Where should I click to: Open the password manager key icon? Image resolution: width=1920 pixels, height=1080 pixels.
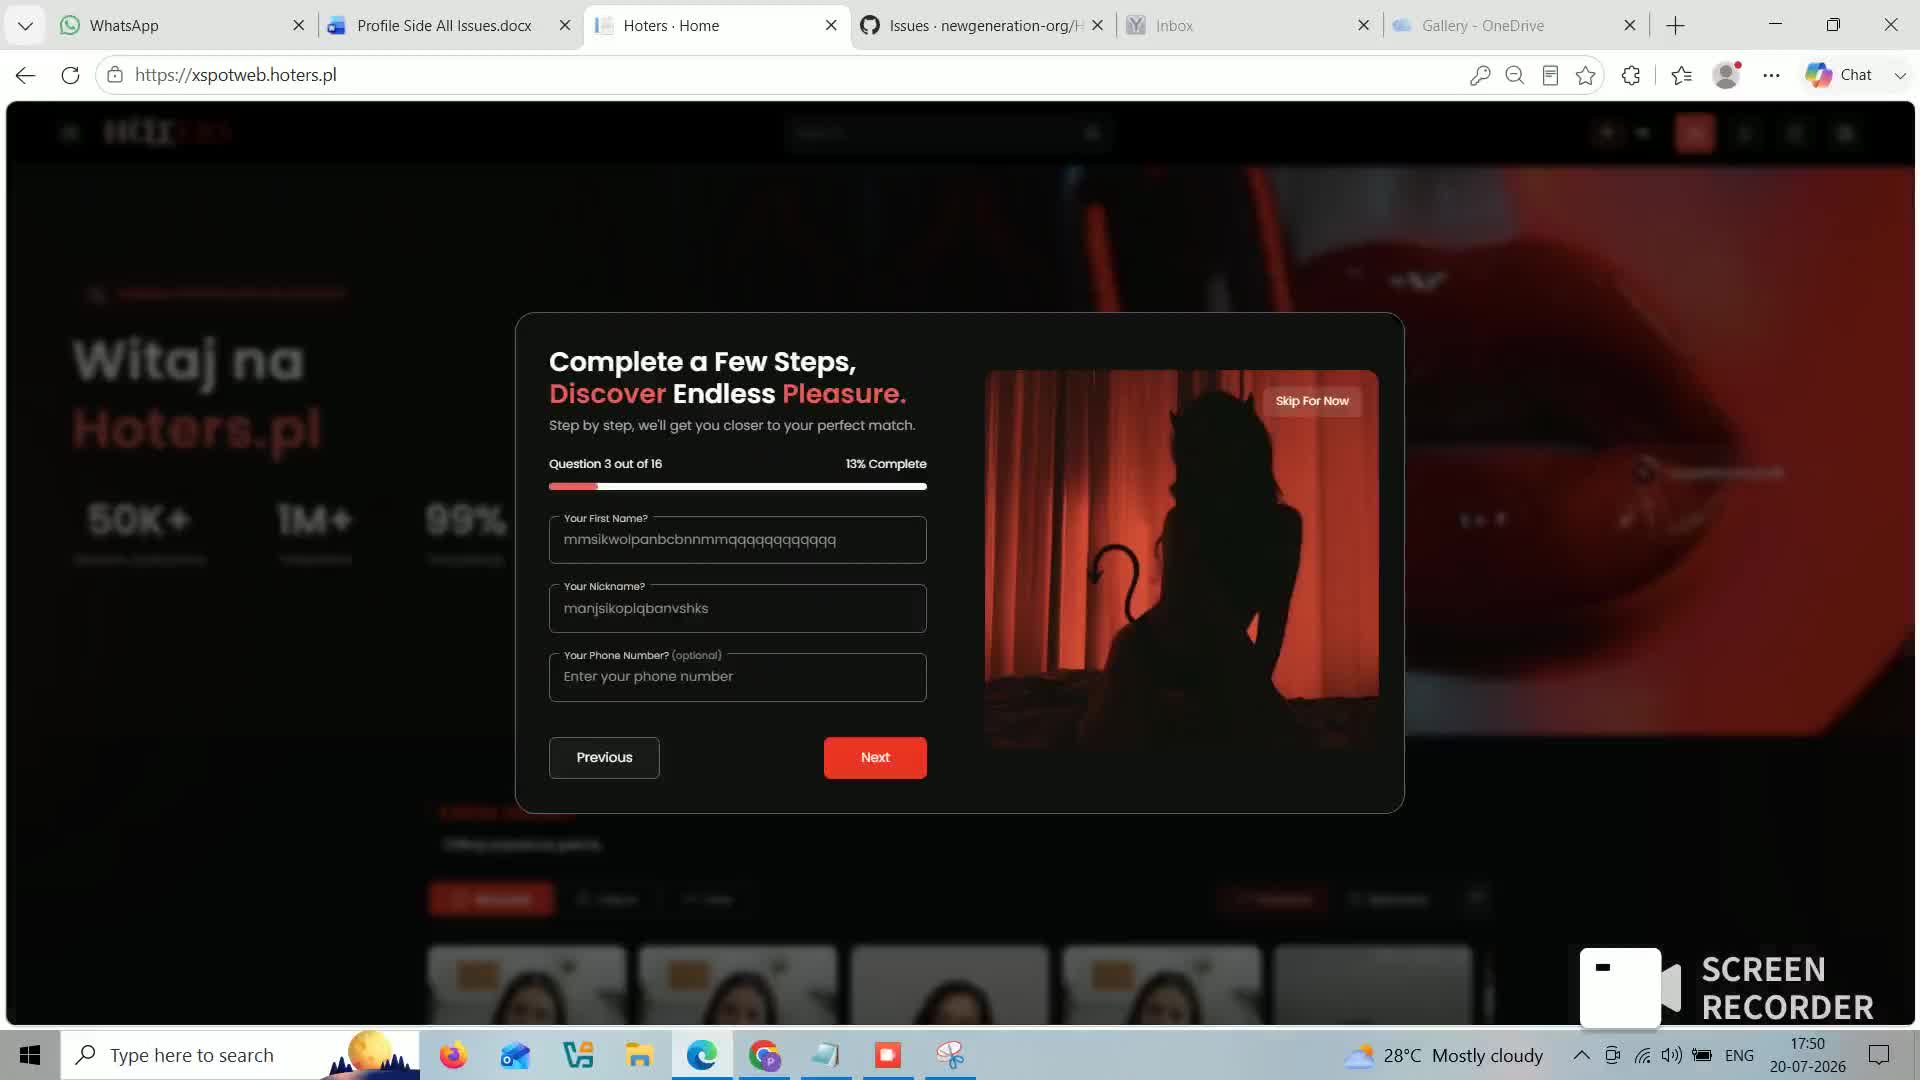[1480, 75]
